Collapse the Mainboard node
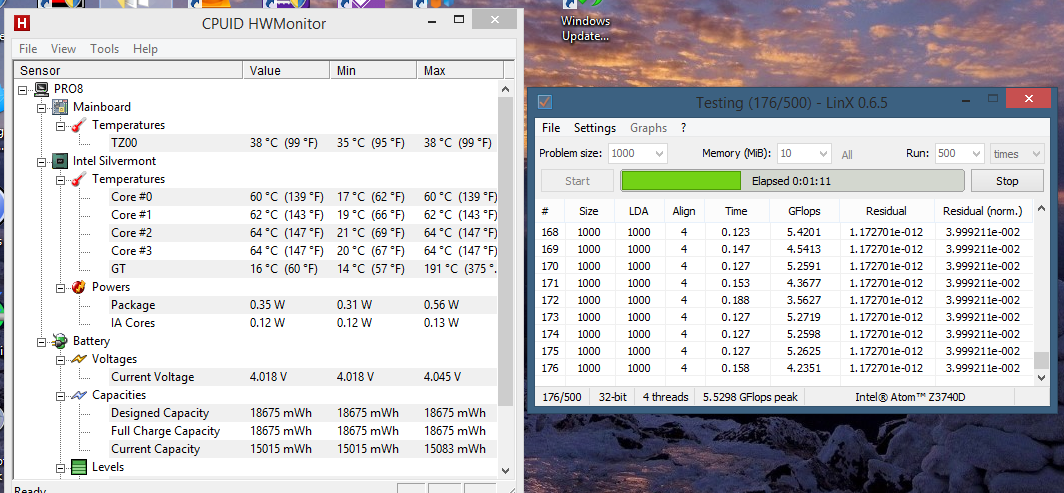1064x493 pixels. click(41, 107)
